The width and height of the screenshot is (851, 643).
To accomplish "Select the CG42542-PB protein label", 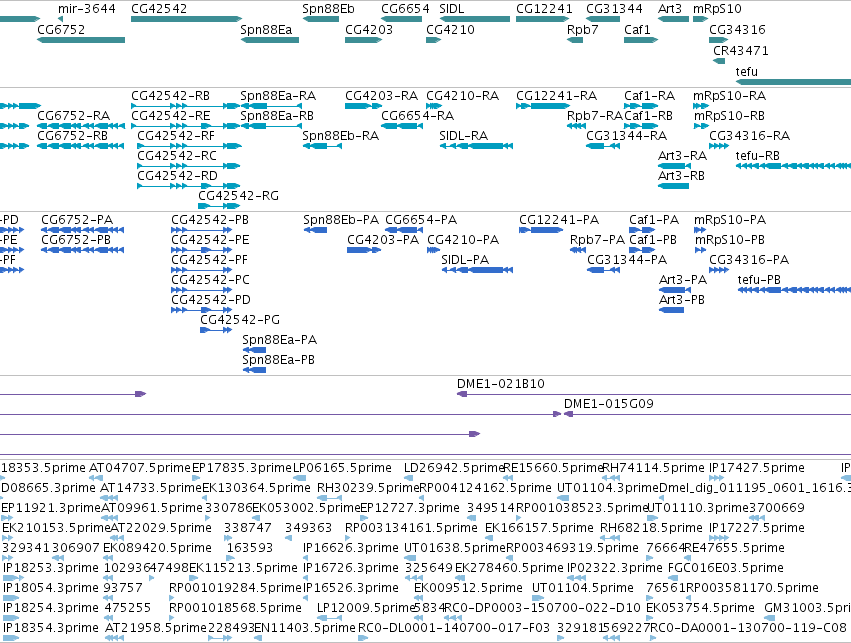I will coord(210,220).
